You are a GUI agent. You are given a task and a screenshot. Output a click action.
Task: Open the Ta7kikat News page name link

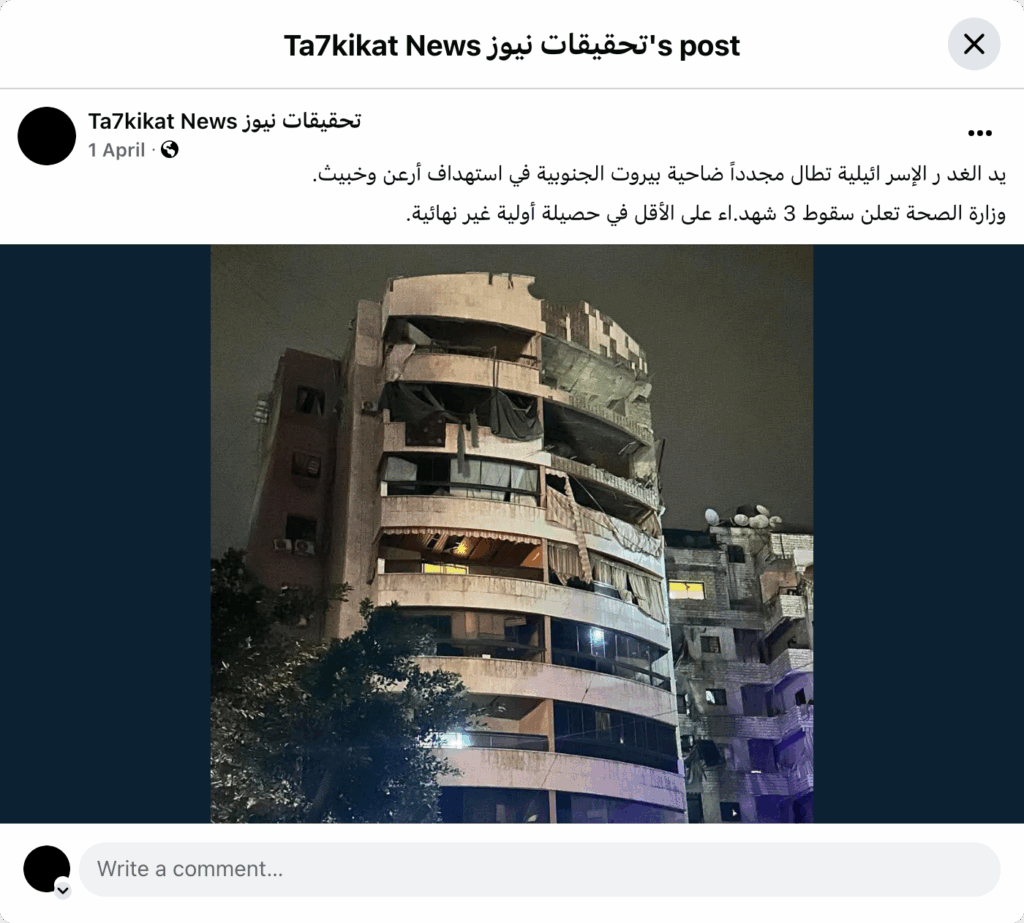coord(224,121)
